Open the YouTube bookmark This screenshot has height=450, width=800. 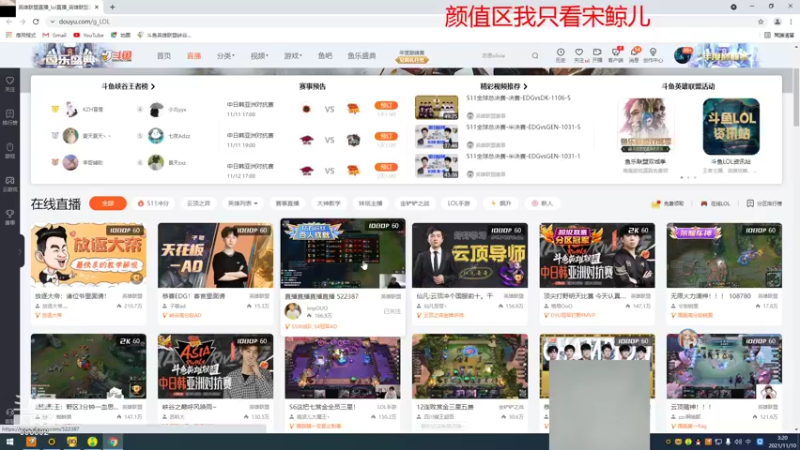pyautogui.click(x=89, y=35)
